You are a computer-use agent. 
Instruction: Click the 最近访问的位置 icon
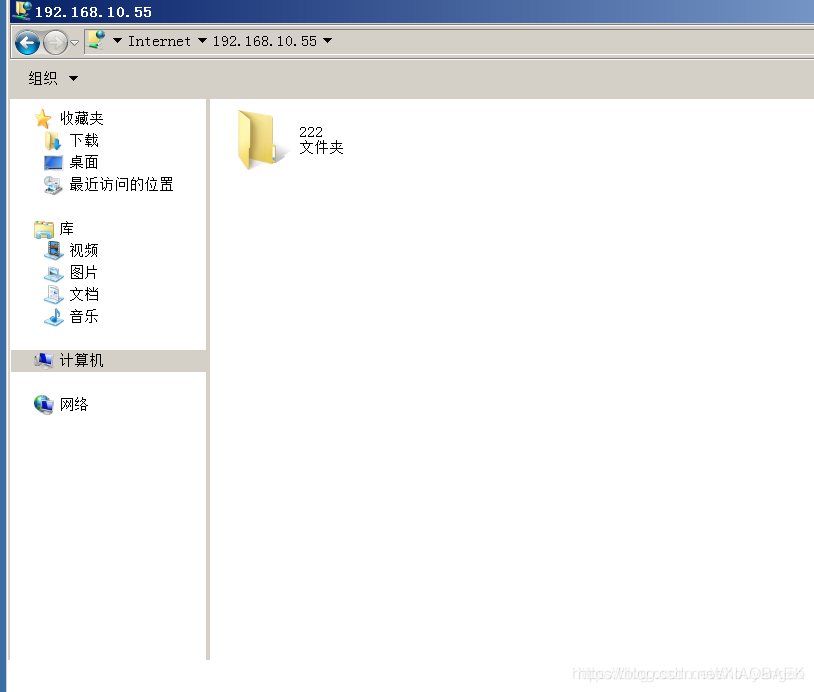click(53, 185)
